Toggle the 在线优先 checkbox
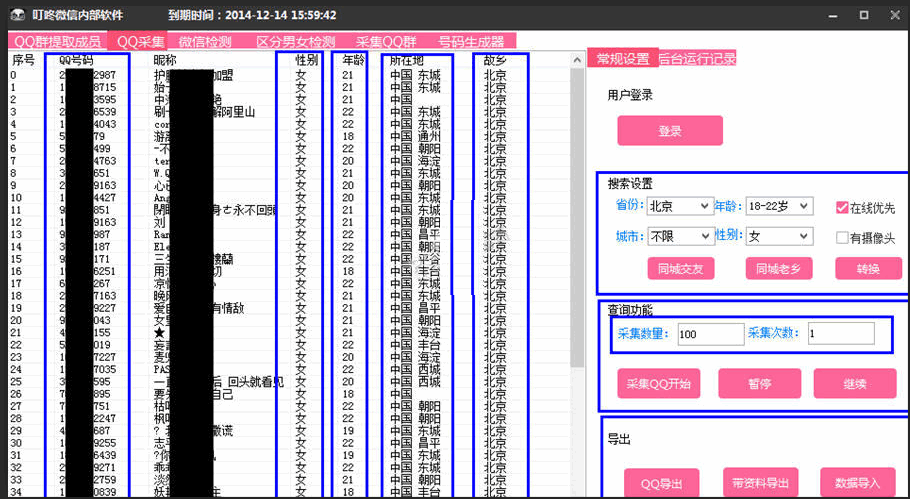The image size is (910, 499). click(x=842, y=208)
